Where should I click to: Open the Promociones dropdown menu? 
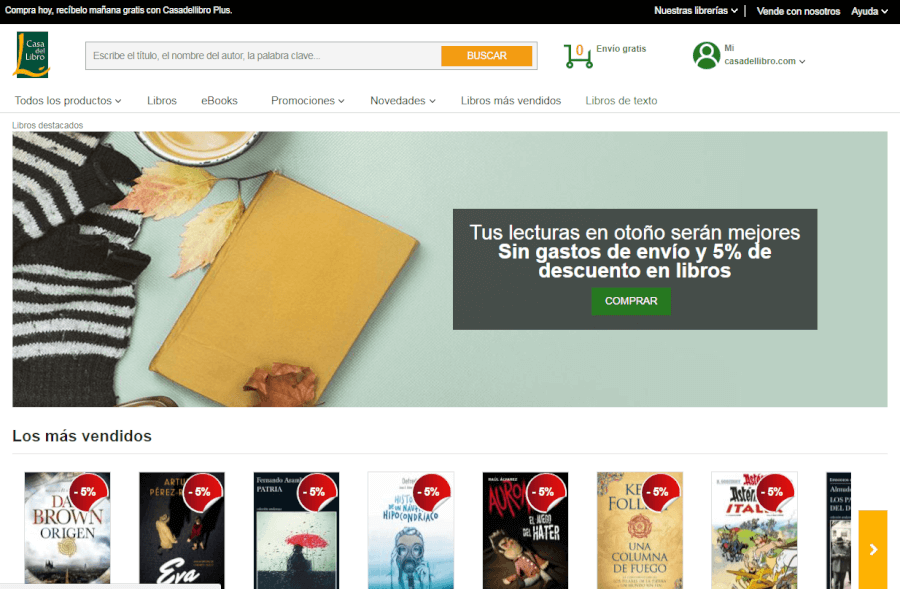[x=308, y=100]
